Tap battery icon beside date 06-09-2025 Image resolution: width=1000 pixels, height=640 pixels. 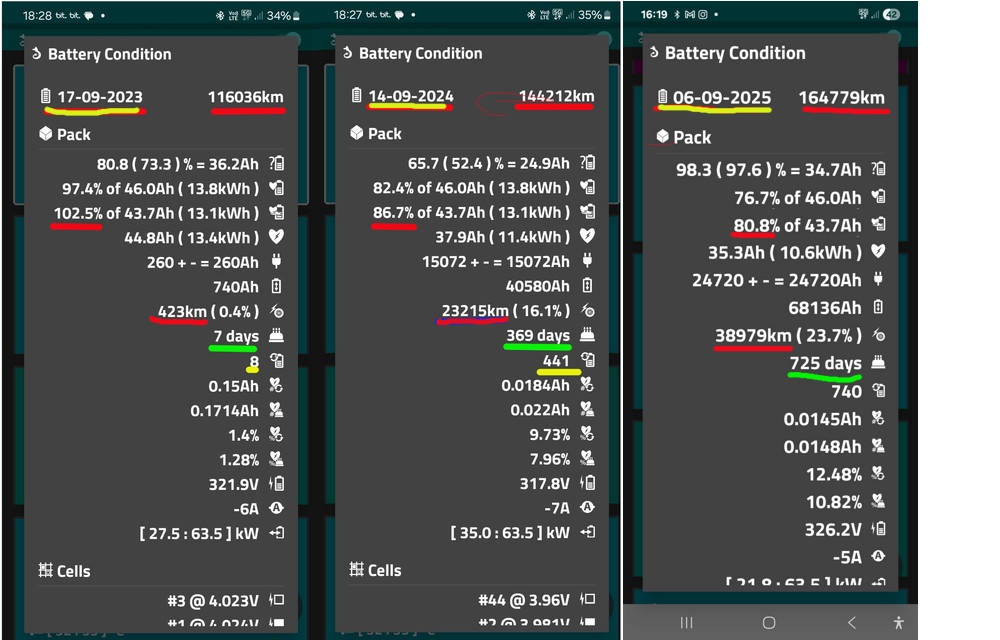[663, 96]
